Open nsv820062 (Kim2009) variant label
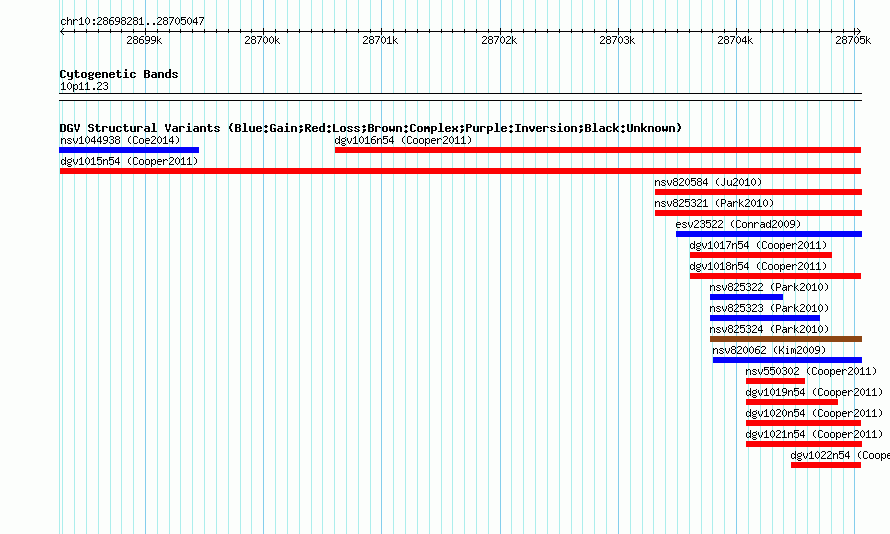Image resolution: width=890 pixels, height=534 pixels. coord(769,350)
